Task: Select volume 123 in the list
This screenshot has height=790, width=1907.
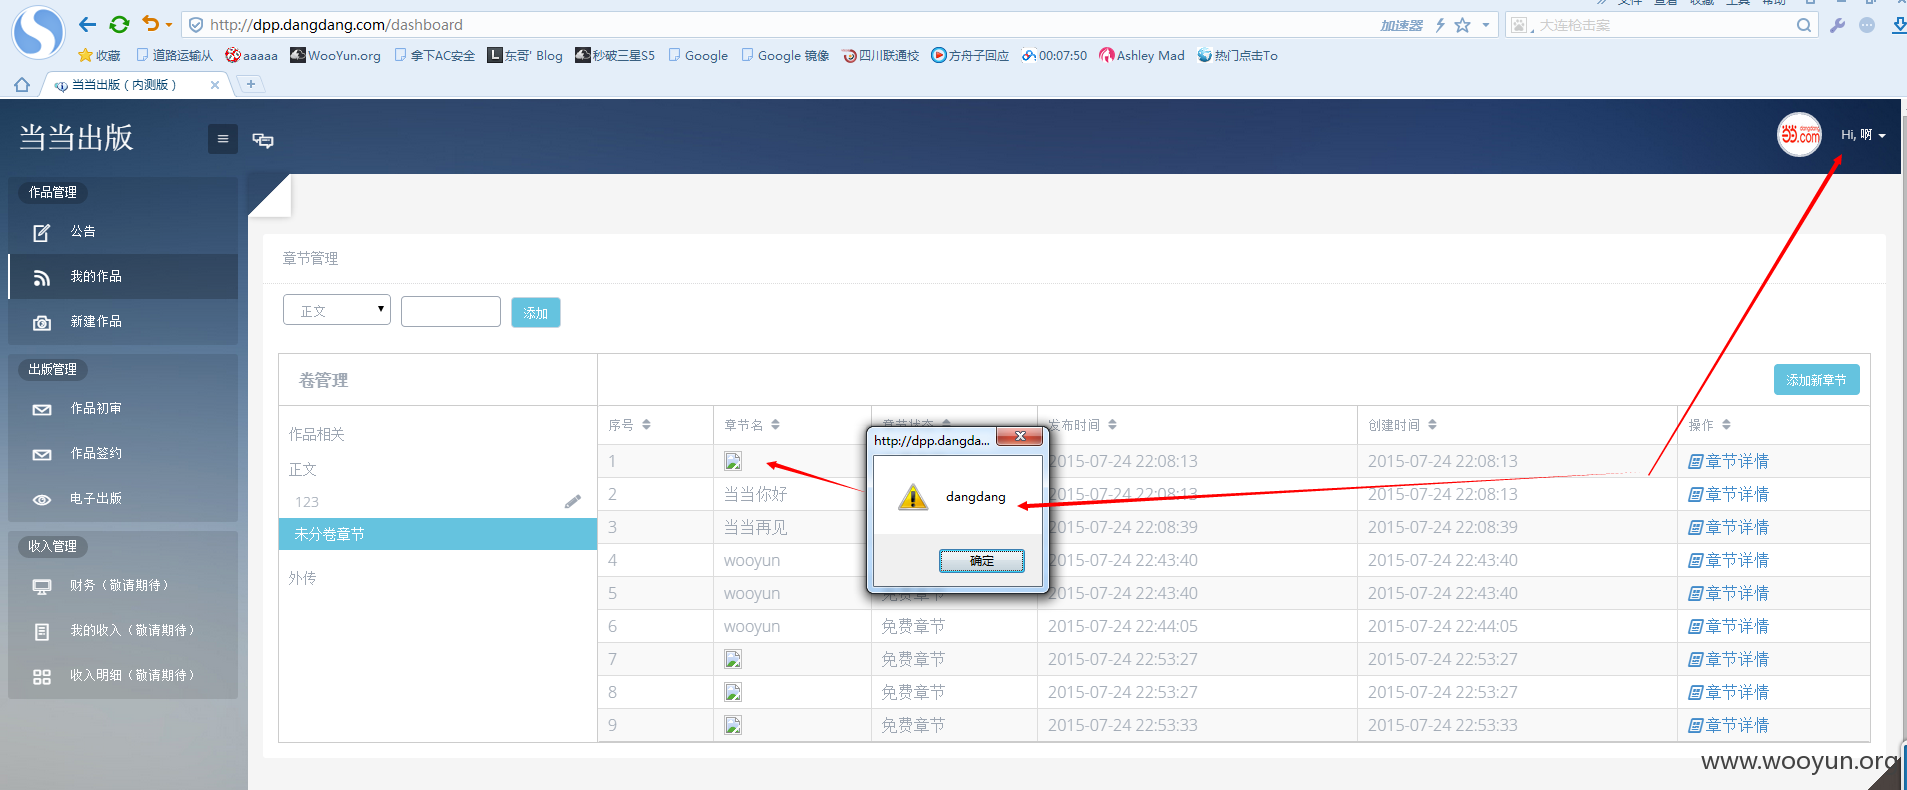Action: tap(307, 502)
